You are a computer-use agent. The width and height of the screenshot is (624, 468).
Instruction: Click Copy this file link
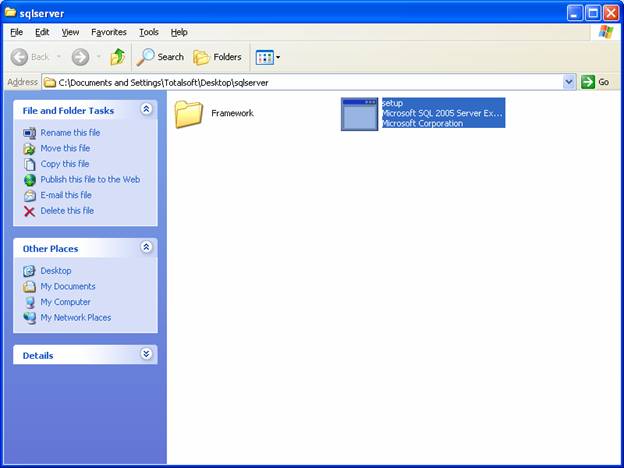pos(64,164)
